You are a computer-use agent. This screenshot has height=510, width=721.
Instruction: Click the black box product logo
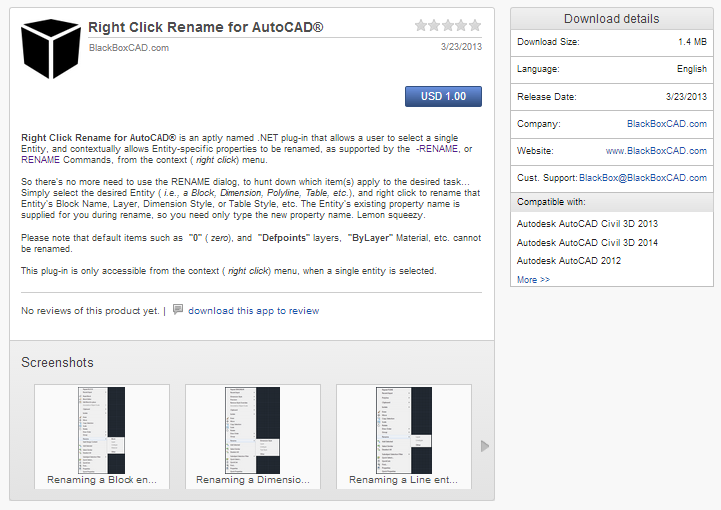point(51,49)
